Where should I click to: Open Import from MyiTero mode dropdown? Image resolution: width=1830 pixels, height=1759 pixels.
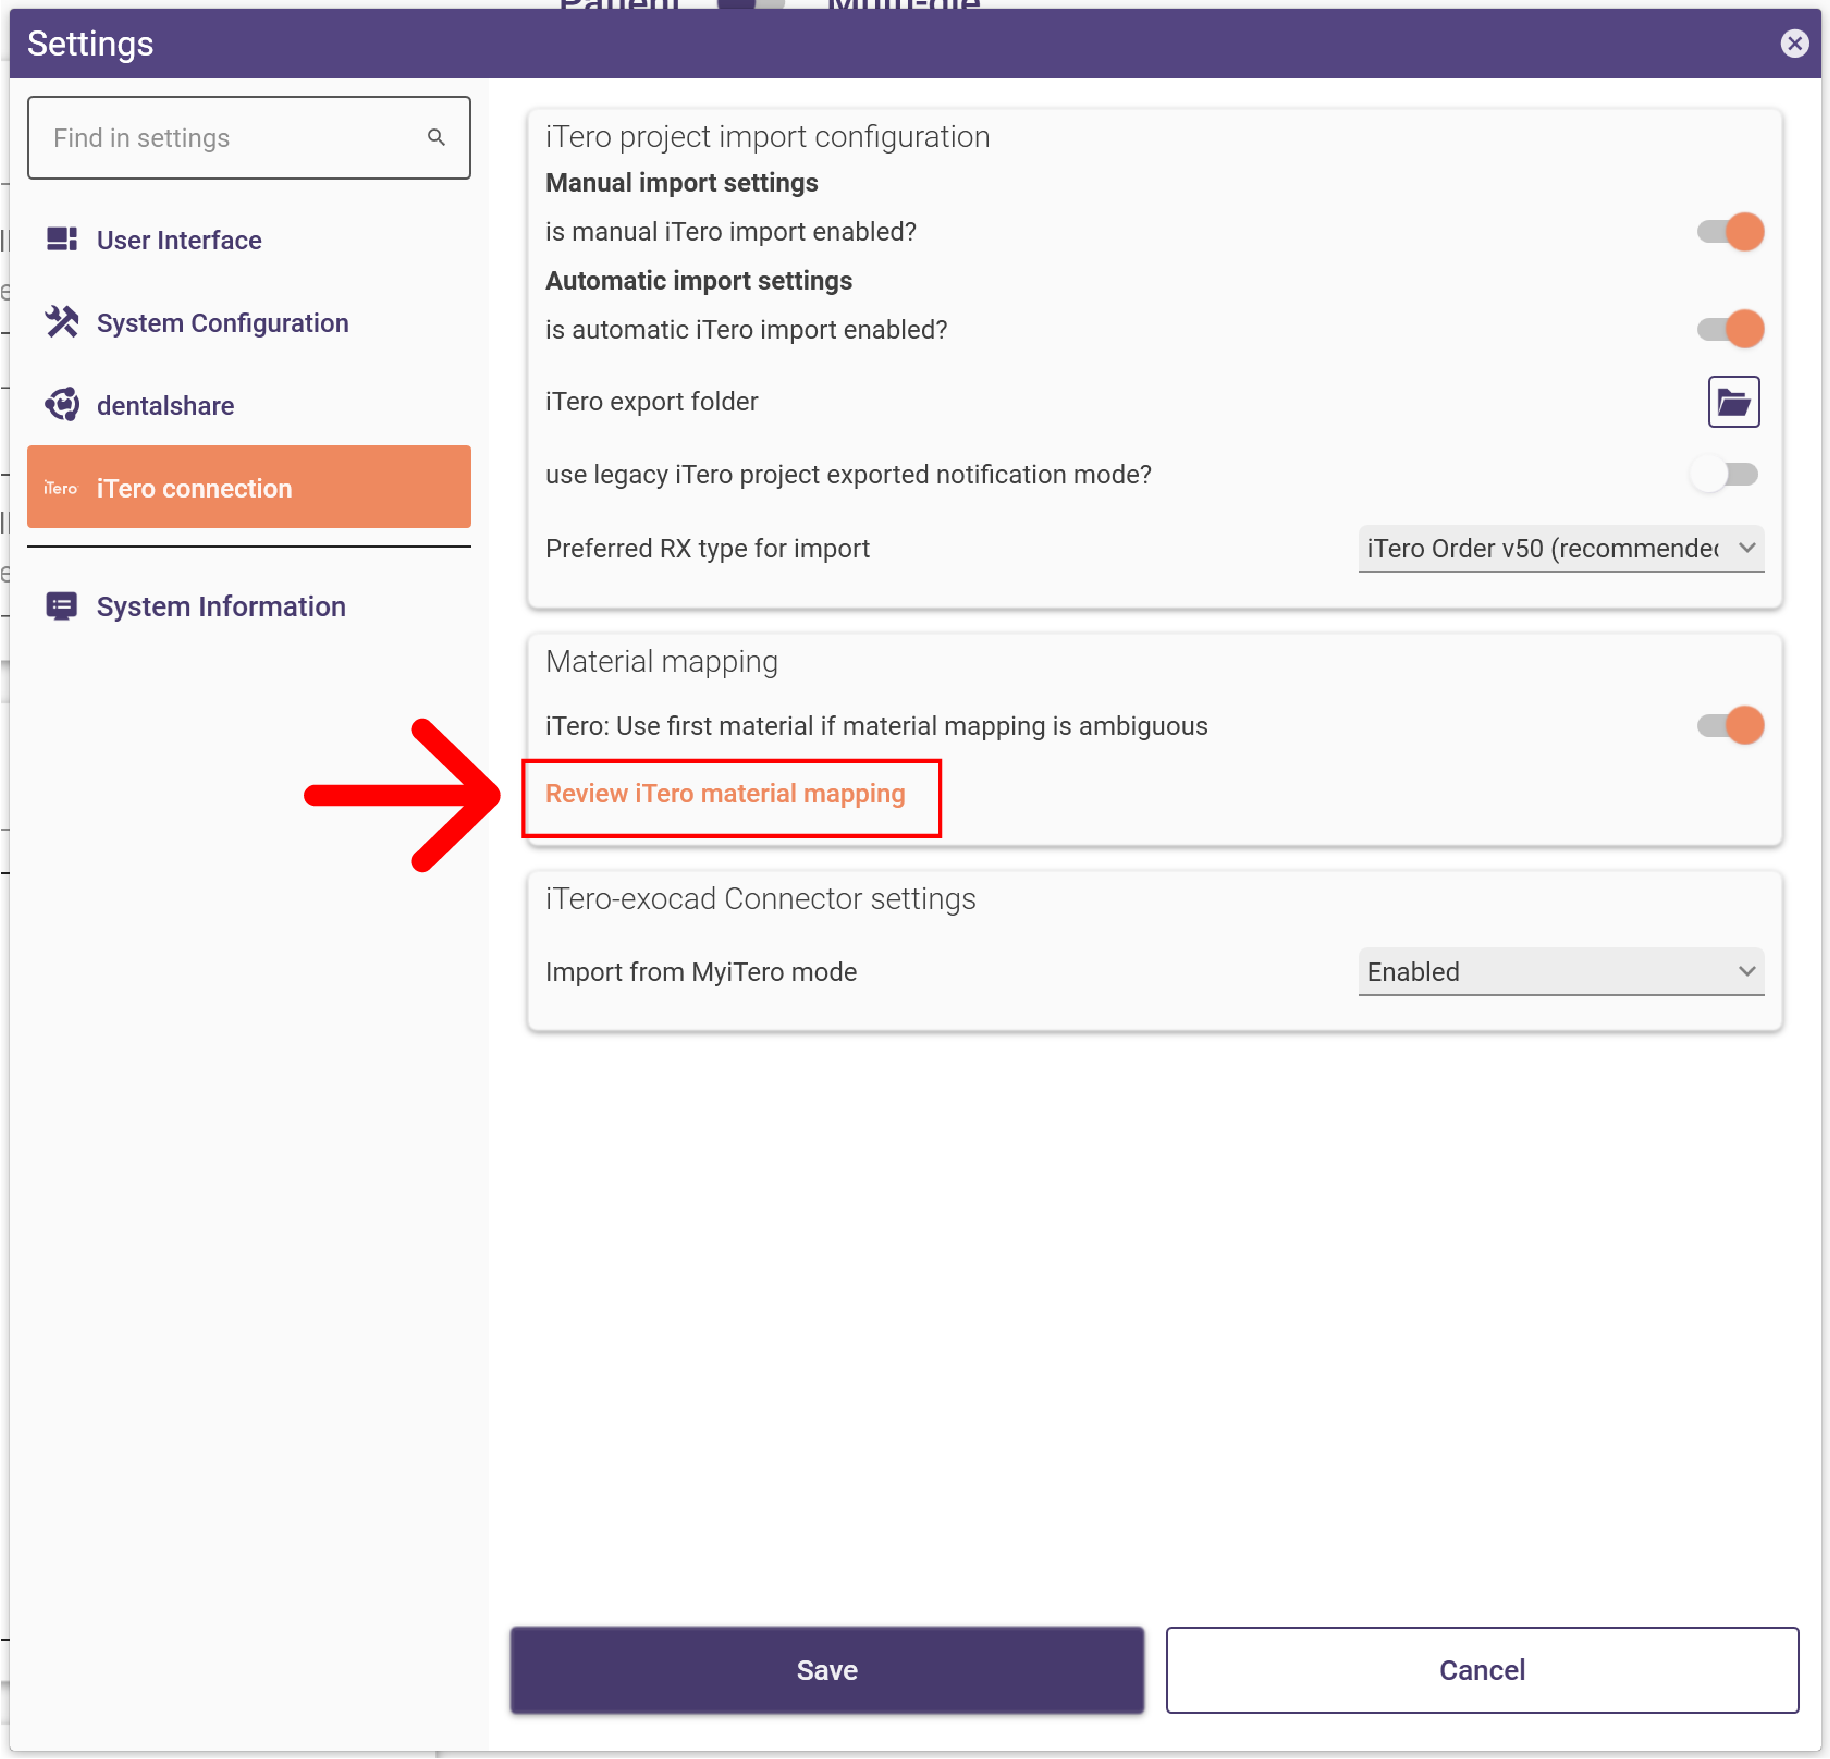pyautogui.click(x=1561, y=971)
